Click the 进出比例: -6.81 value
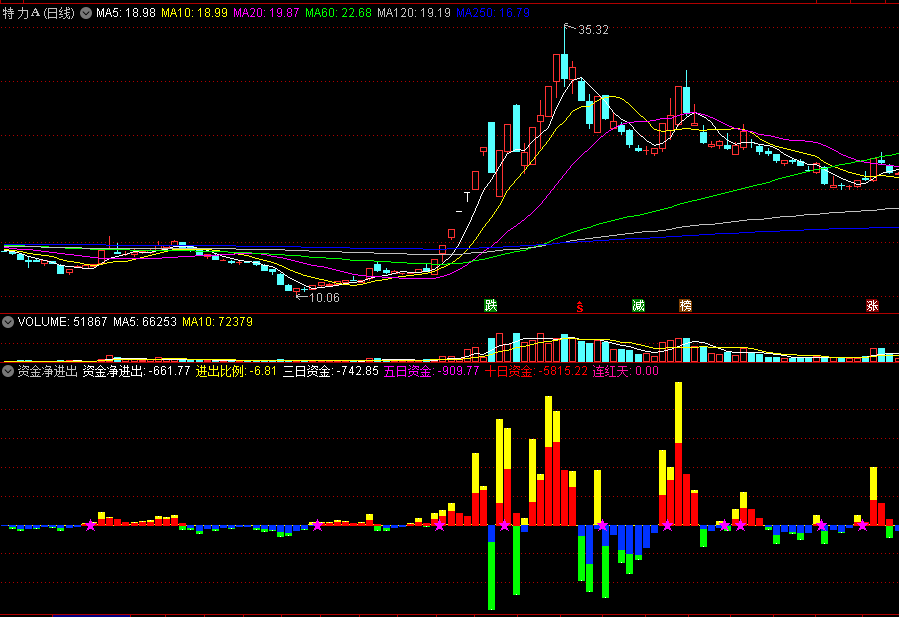Screen dimensions: 899x617 (x=236, y=371)
